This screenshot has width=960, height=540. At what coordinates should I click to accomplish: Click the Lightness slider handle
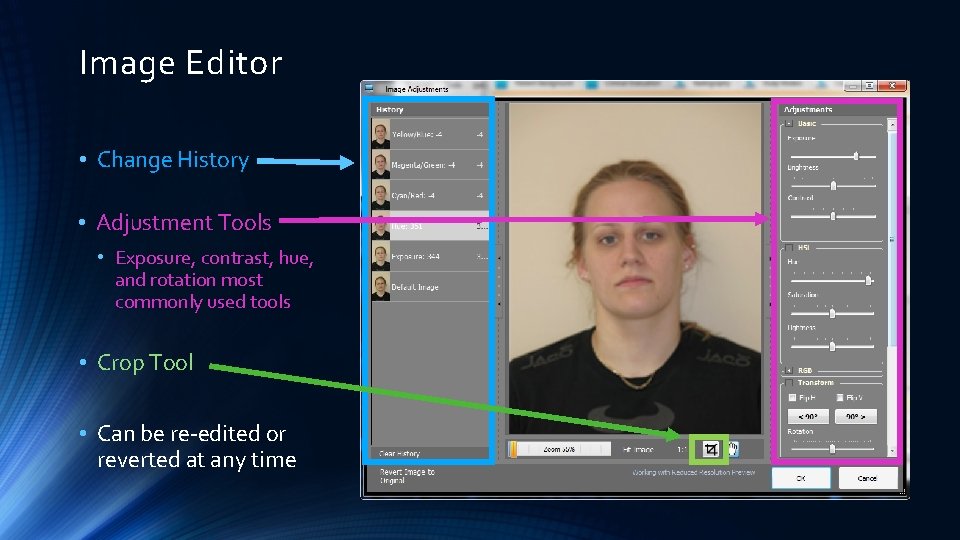click(x=832, y=347)
